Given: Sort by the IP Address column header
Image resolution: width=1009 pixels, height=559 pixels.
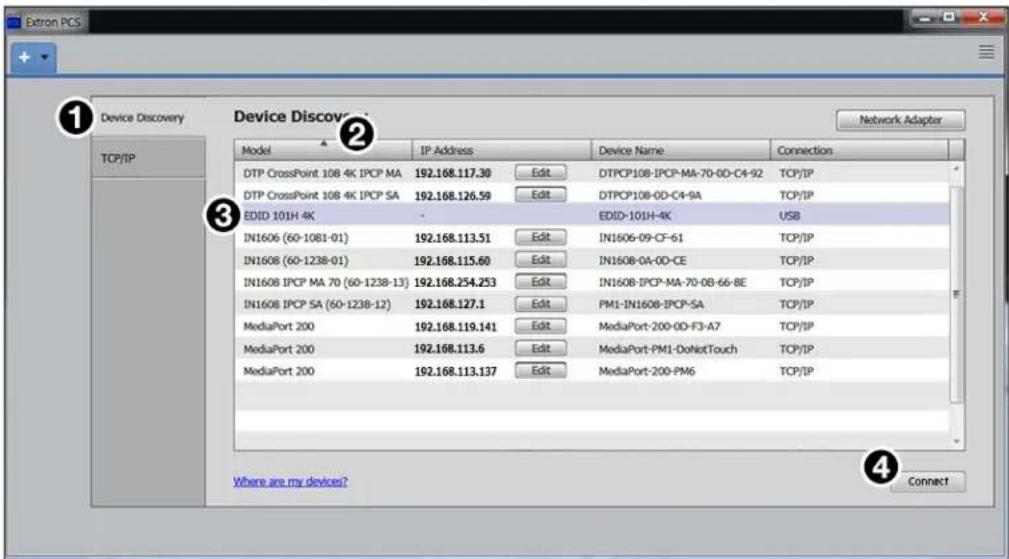Looking at the screenshot, I should point(501,151).
